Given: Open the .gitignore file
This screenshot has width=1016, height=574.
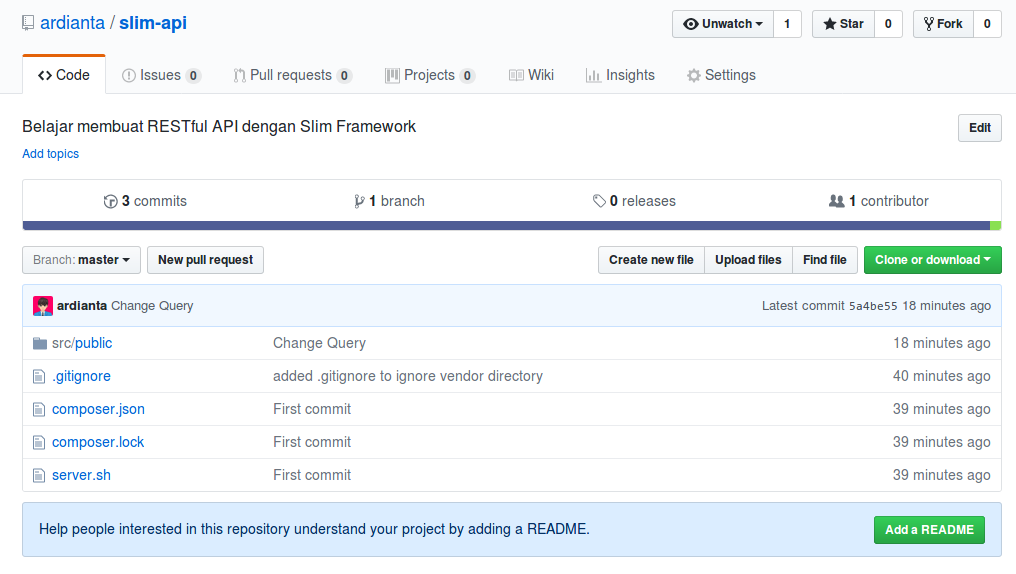Looking at the screenshot, I should click(x=81, y=376).
